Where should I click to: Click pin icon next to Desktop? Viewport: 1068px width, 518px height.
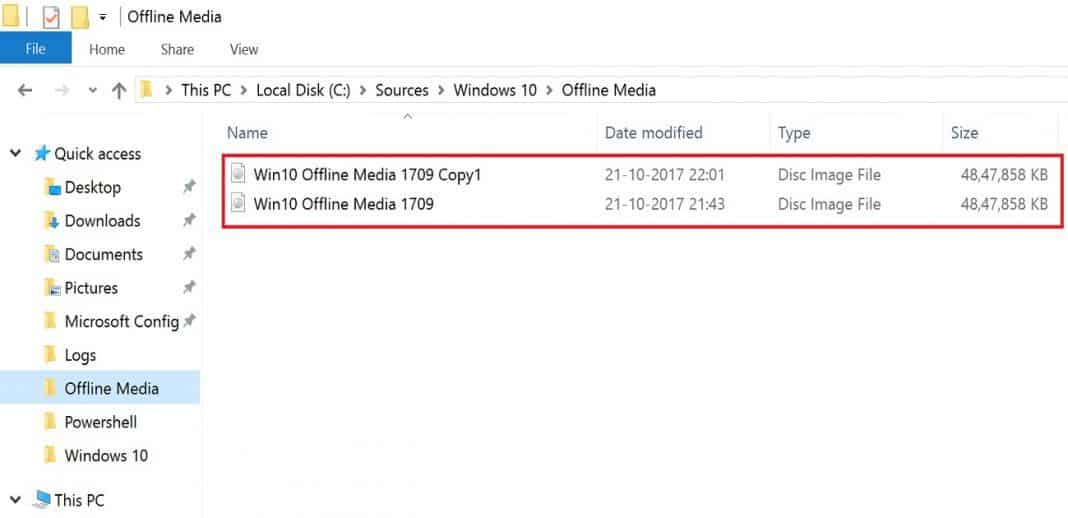(x=189, y=187)
